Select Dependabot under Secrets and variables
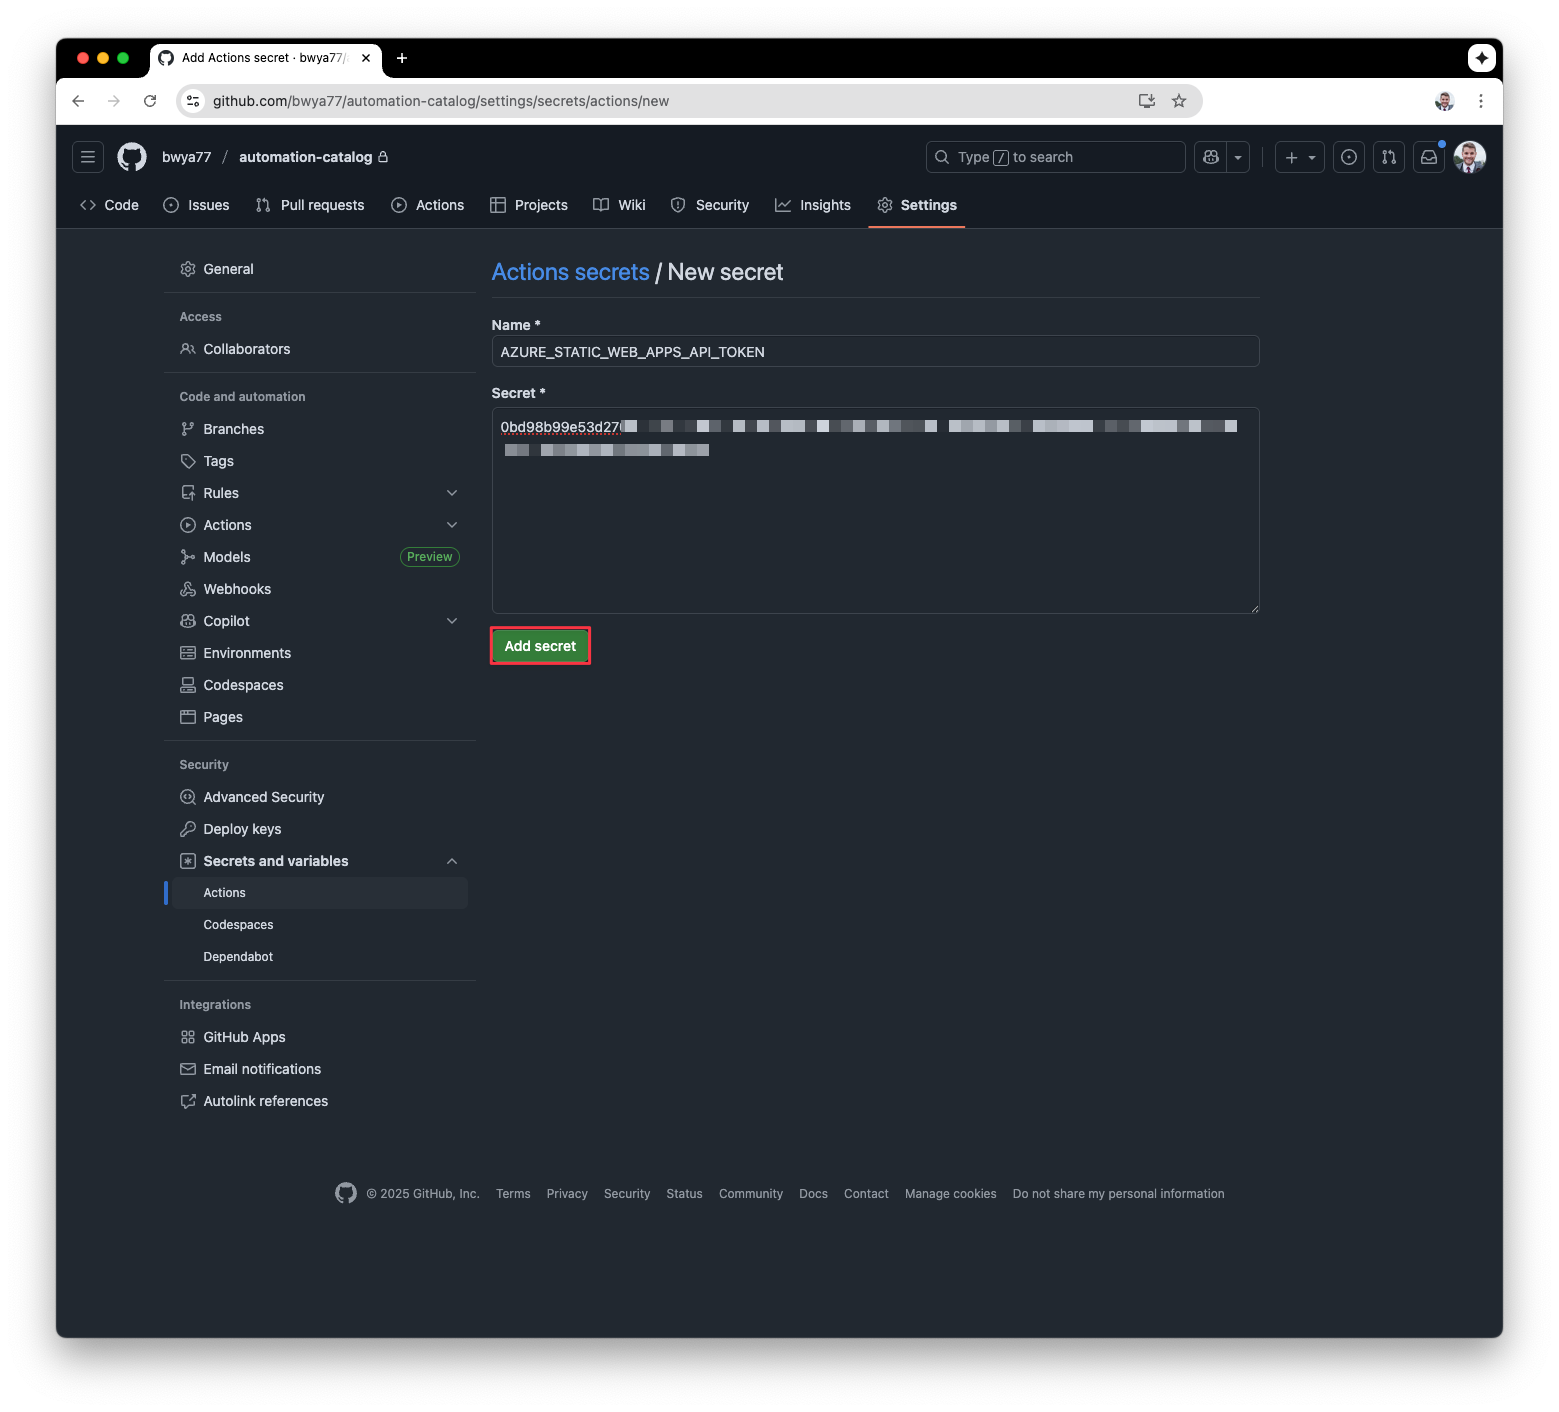 click(x=238, y=957)
